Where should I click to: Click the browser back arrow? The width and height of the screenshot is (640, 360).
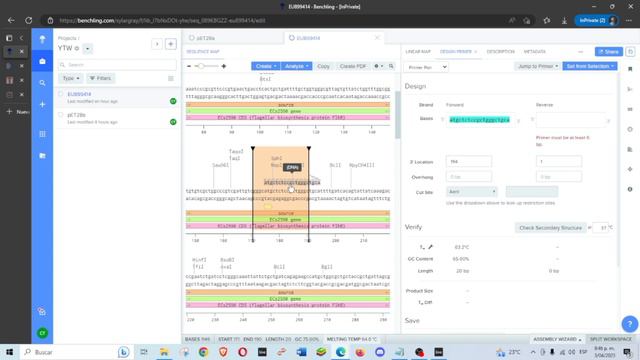coord(11,20)
